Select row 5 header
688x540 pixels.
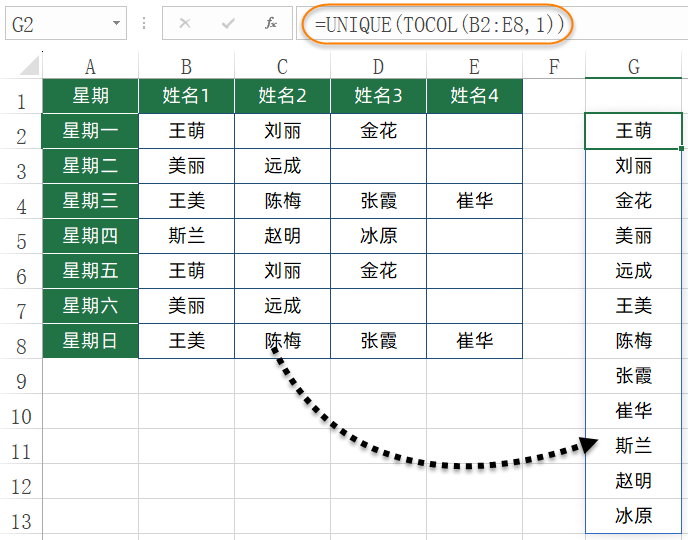click(20, 236)
